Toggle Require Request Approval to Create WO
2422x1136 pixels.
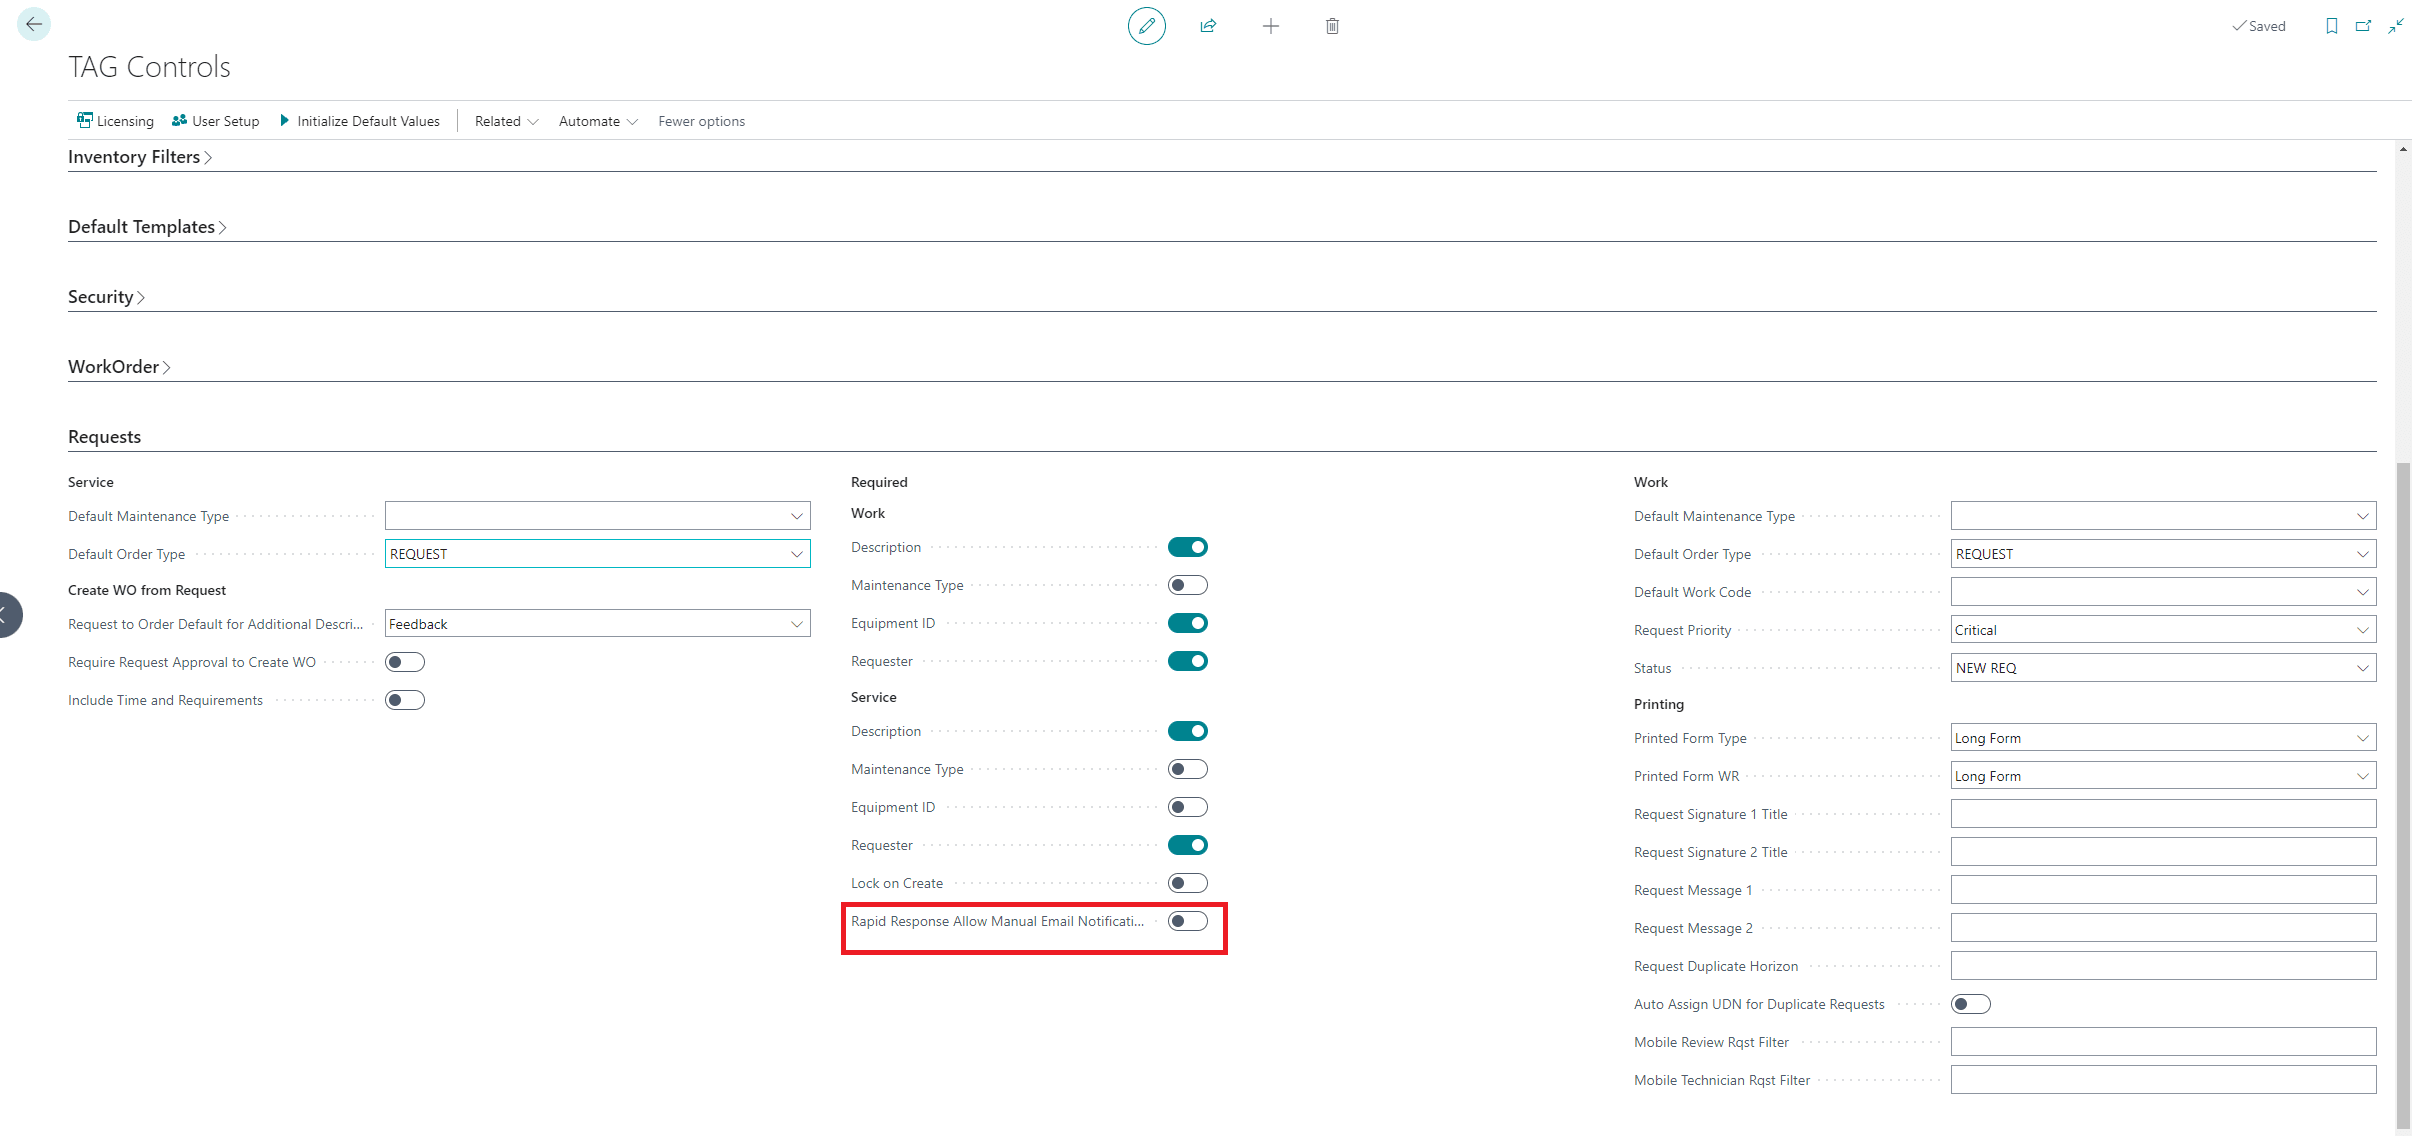click(405, 662)
